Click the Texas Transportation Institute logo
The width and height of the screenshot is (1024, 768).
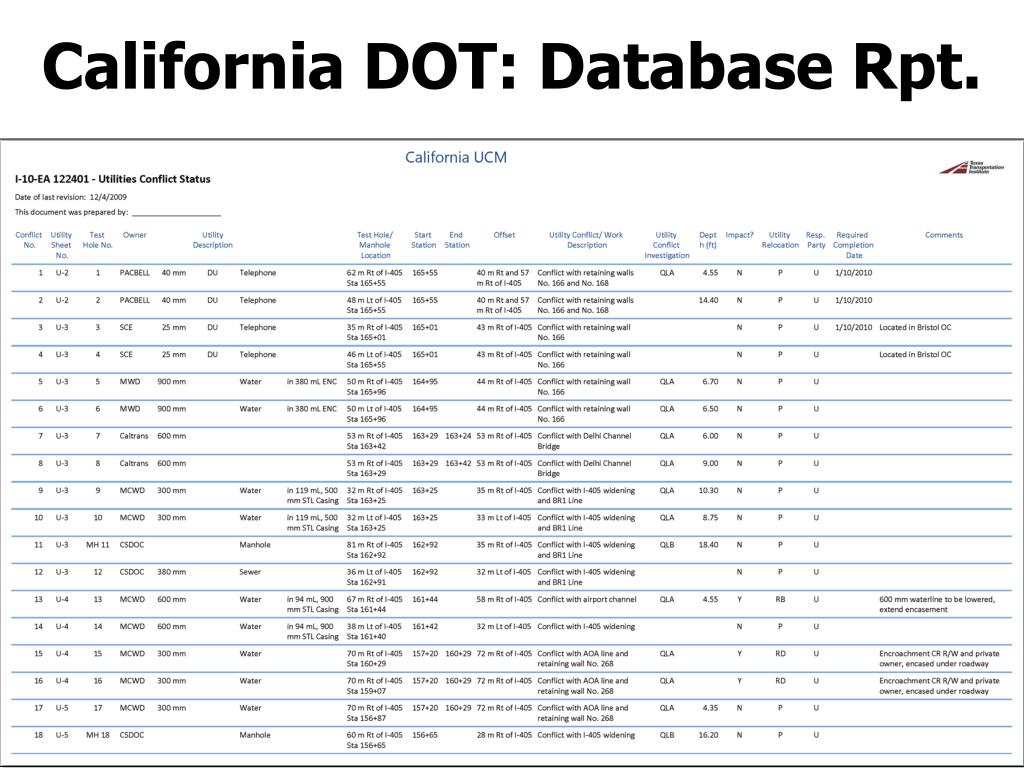tap(971, 167)
